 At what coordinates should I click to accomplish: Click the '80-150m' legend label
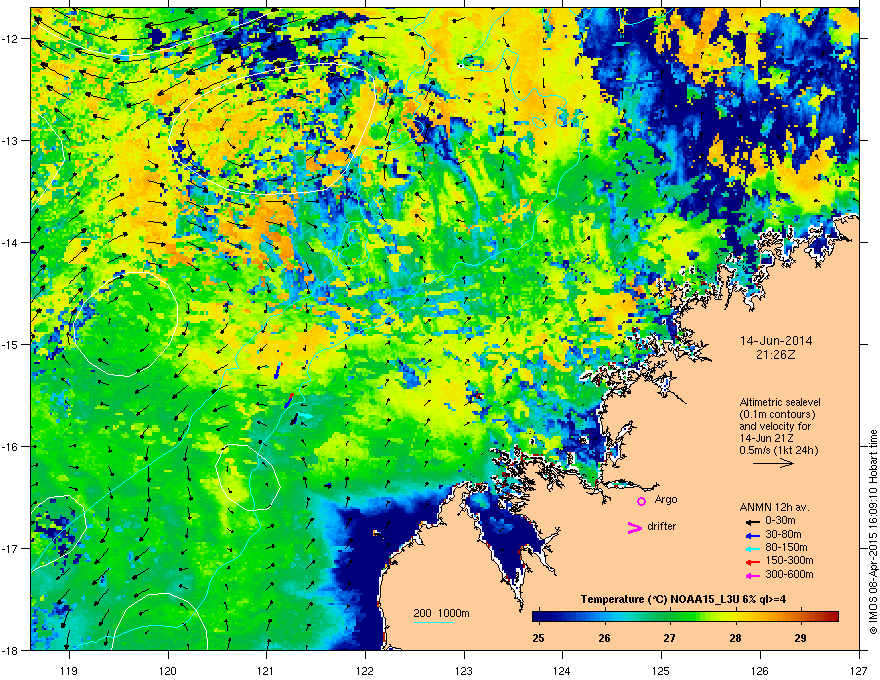(x=786, y=547)
